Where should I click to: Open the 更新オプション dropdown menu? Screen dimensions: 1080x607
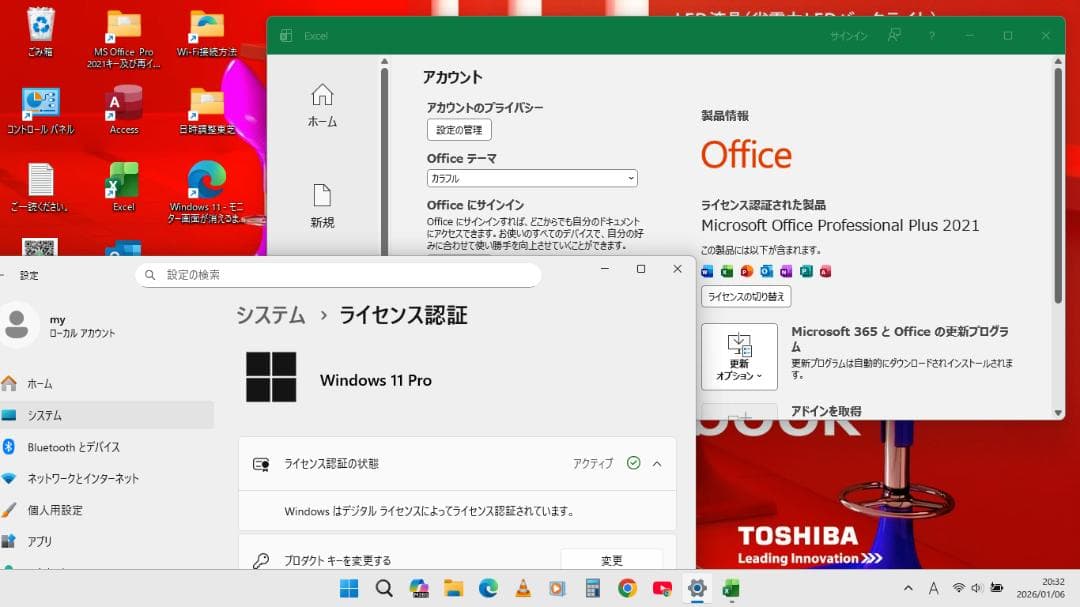[738, 357]
